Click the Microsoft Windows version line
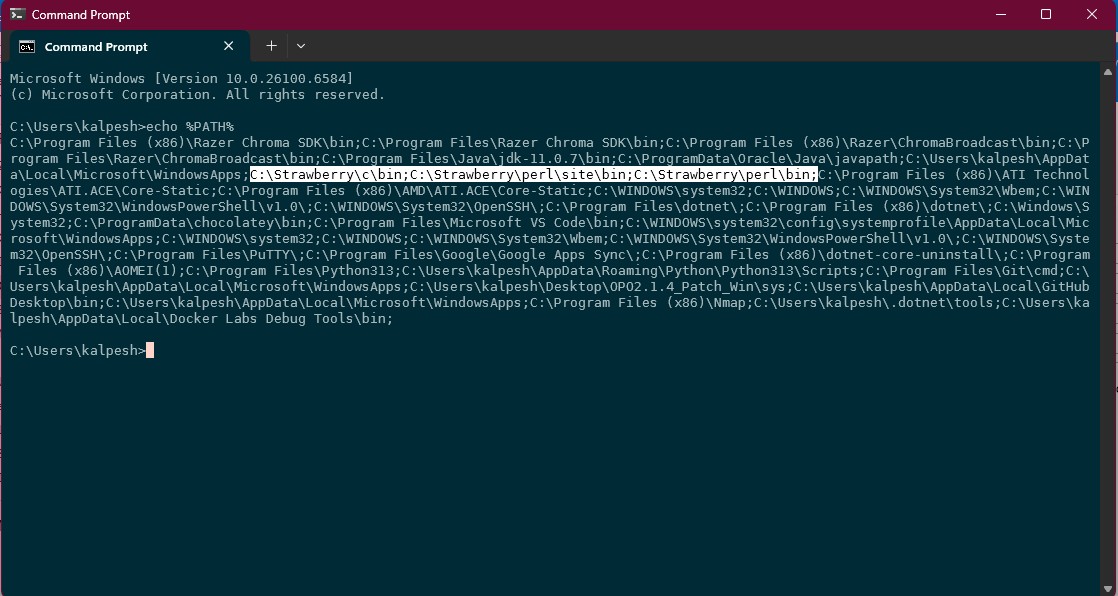 tap(181, 78)
